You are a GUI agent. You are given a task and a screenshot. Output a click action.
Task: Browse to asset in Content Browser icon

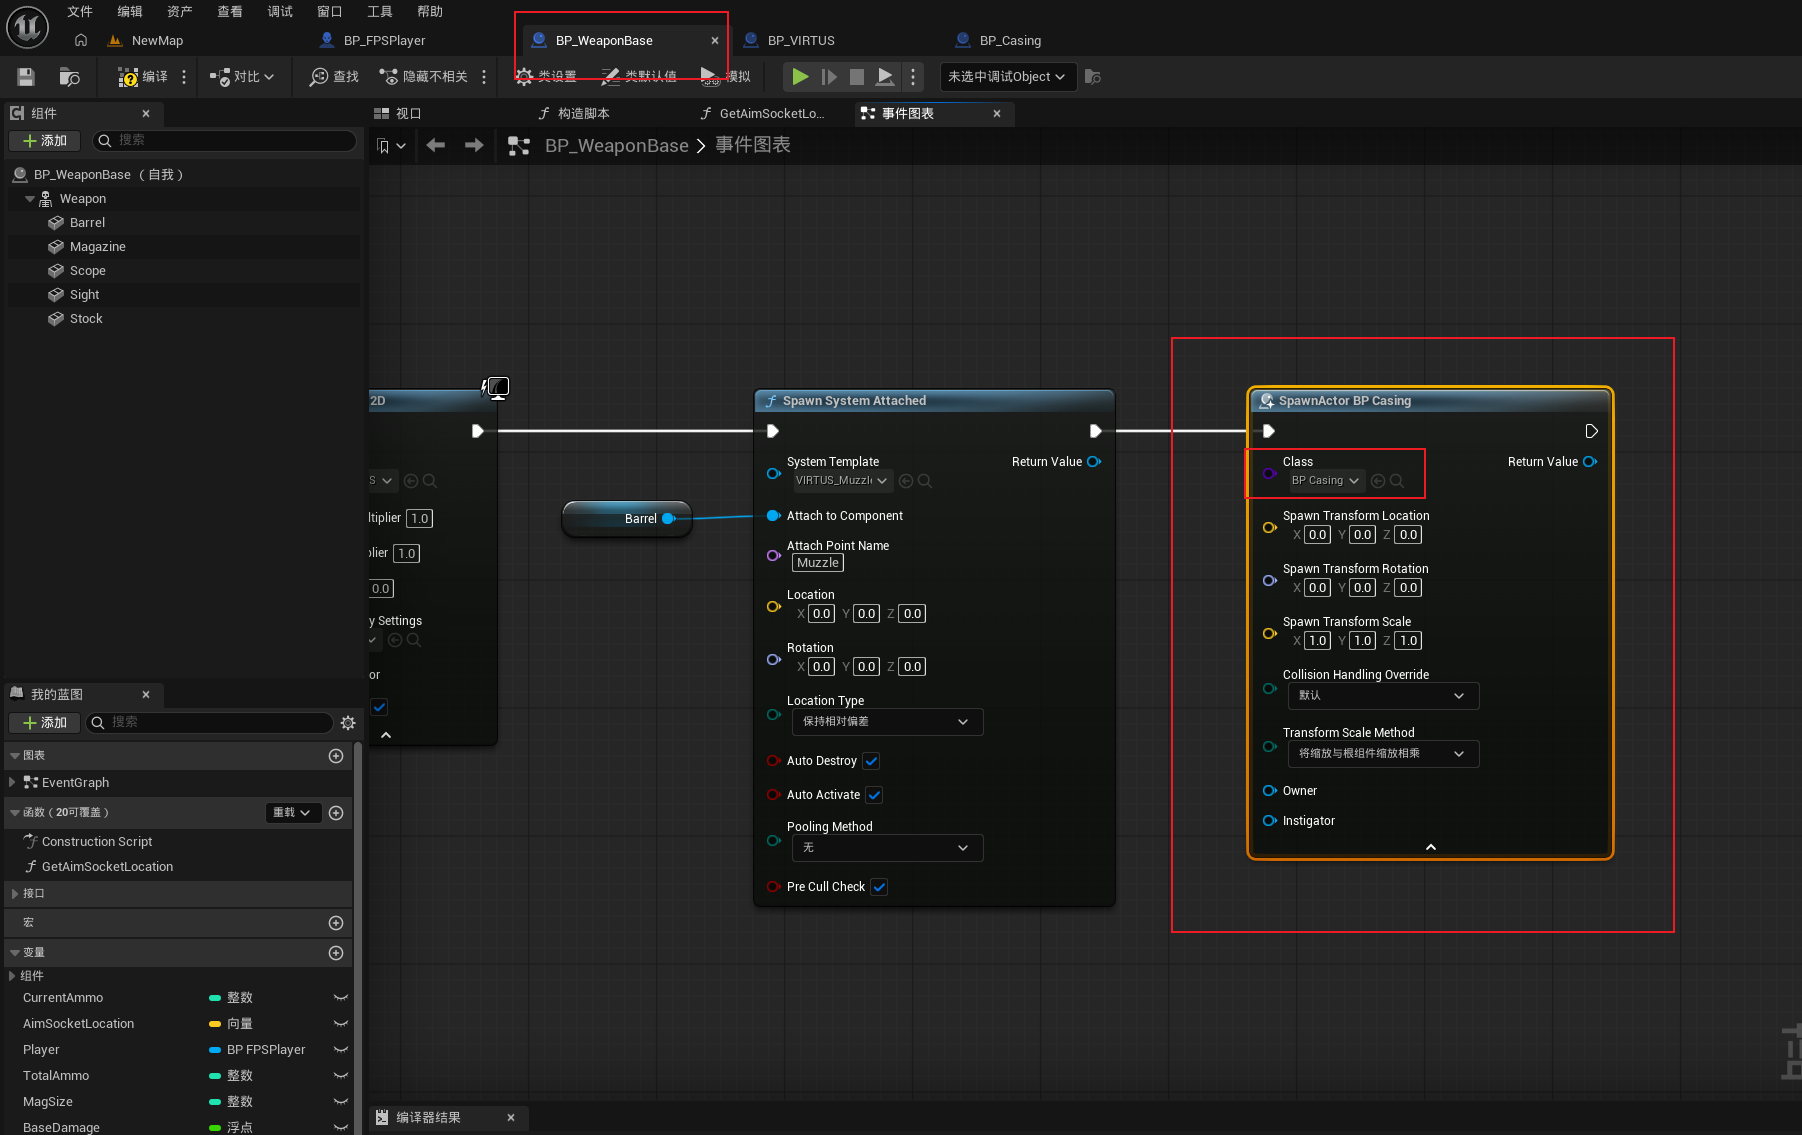(69, 77)
